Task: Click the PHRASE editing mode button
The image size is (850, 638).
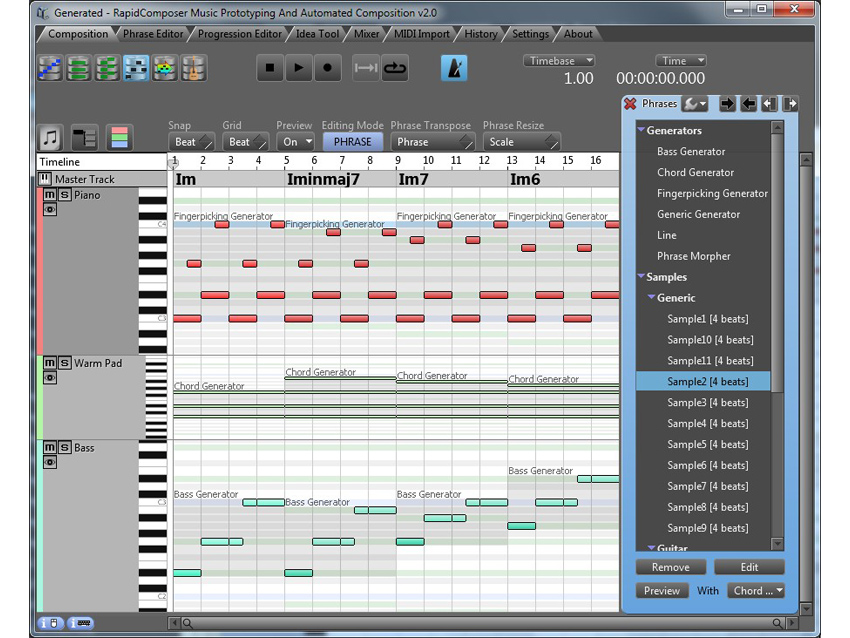Action: point(352,142)
